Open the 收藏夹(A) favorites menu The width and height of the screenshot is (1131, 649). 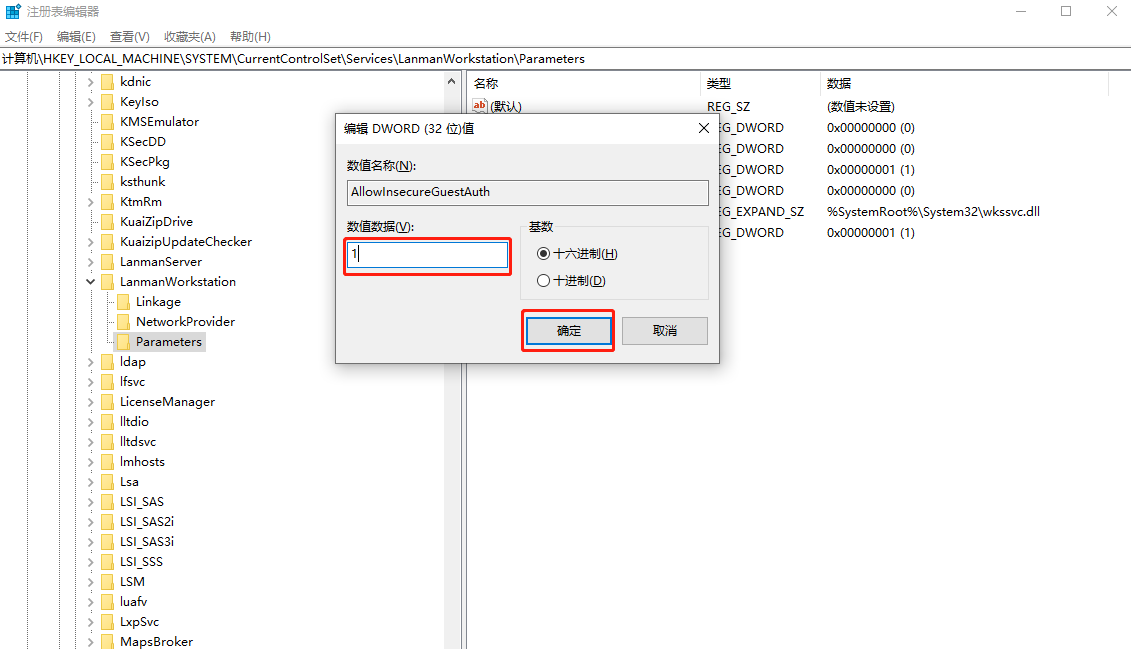[x=189, y=37]
